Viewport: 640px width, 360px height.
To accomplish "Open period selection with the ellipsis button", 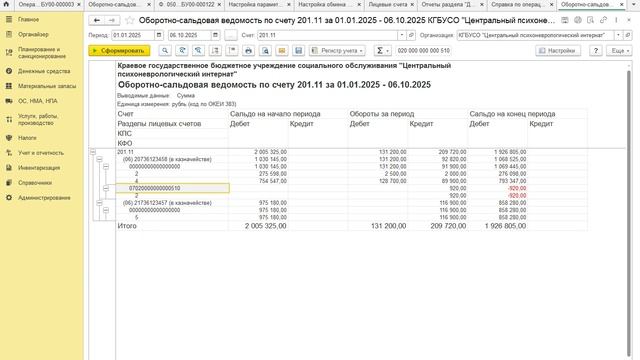I will pos(231,35).
